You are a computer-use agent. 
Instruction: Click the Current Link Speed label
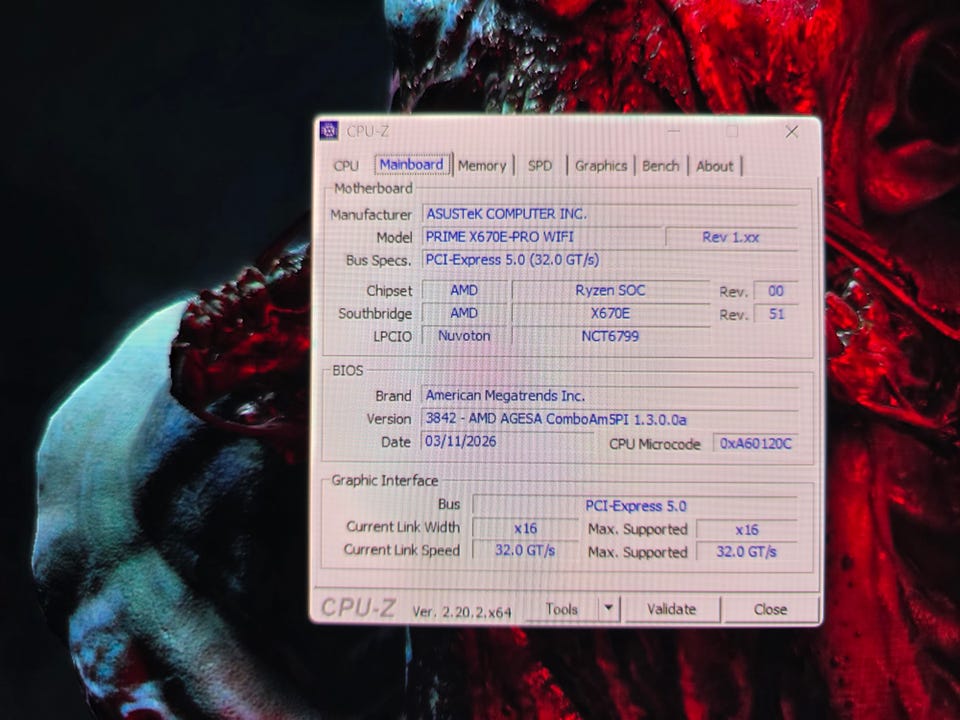[x=402, y=550]
